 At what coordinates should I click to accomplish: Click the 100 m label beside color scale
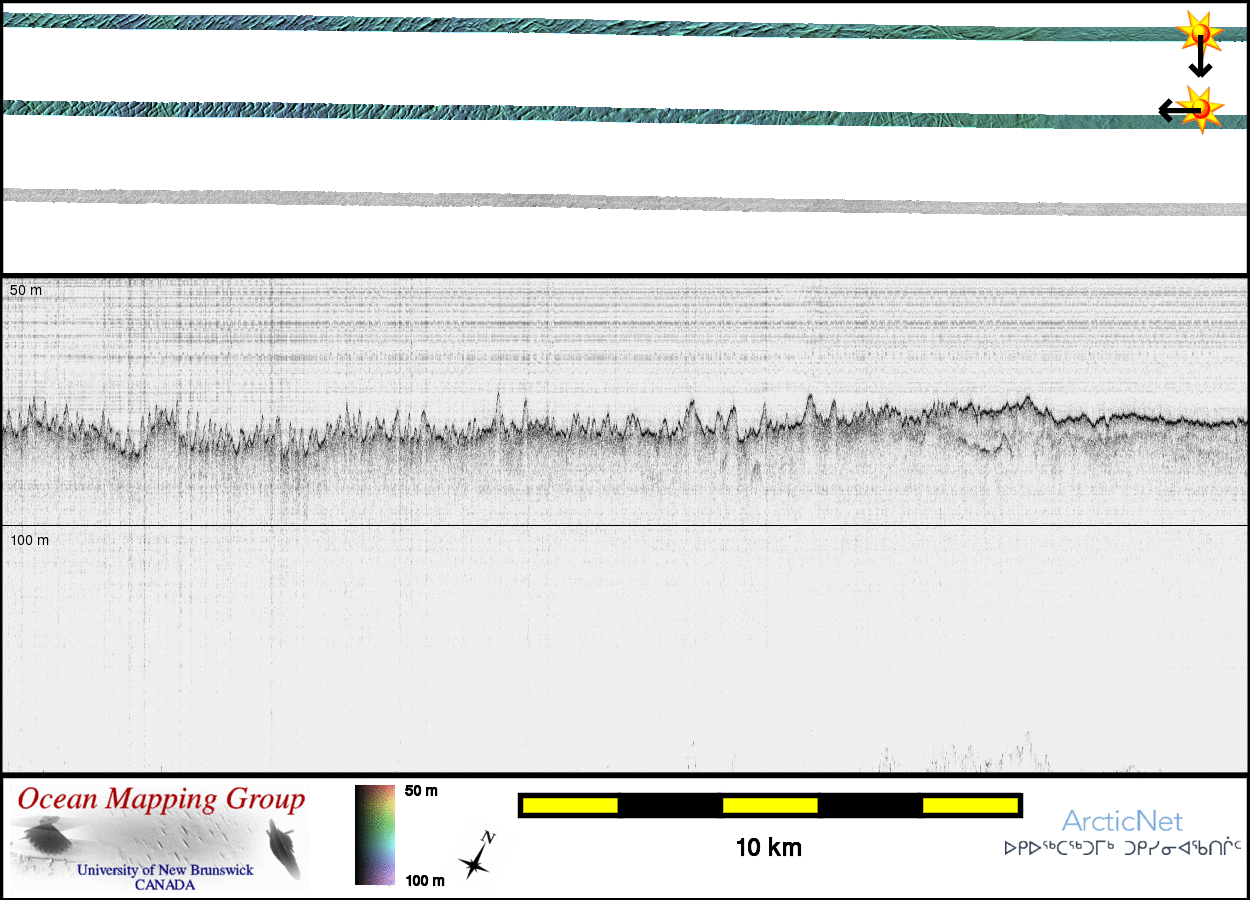click(424, 880)
